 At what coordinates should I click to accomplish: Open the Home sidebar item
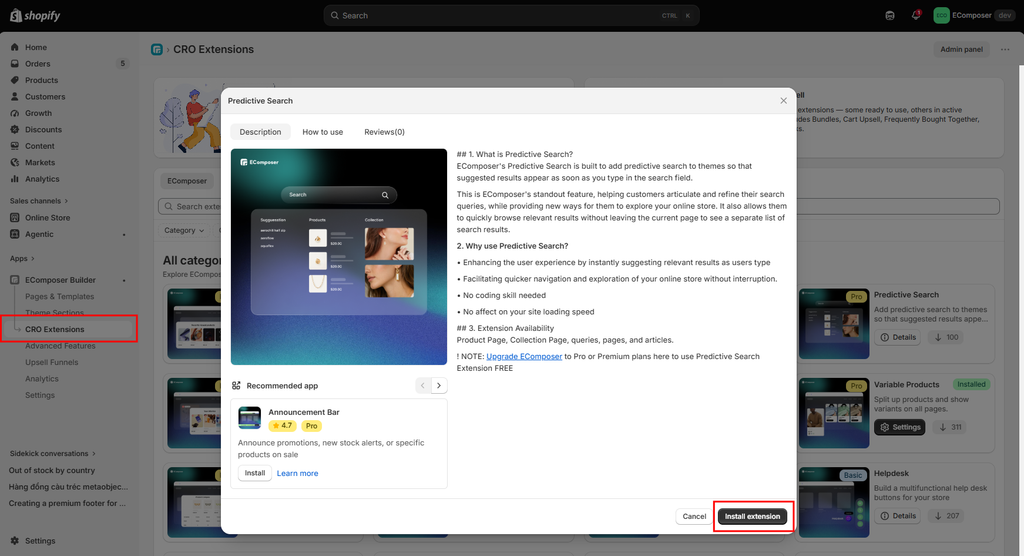[x=36, y=47]
